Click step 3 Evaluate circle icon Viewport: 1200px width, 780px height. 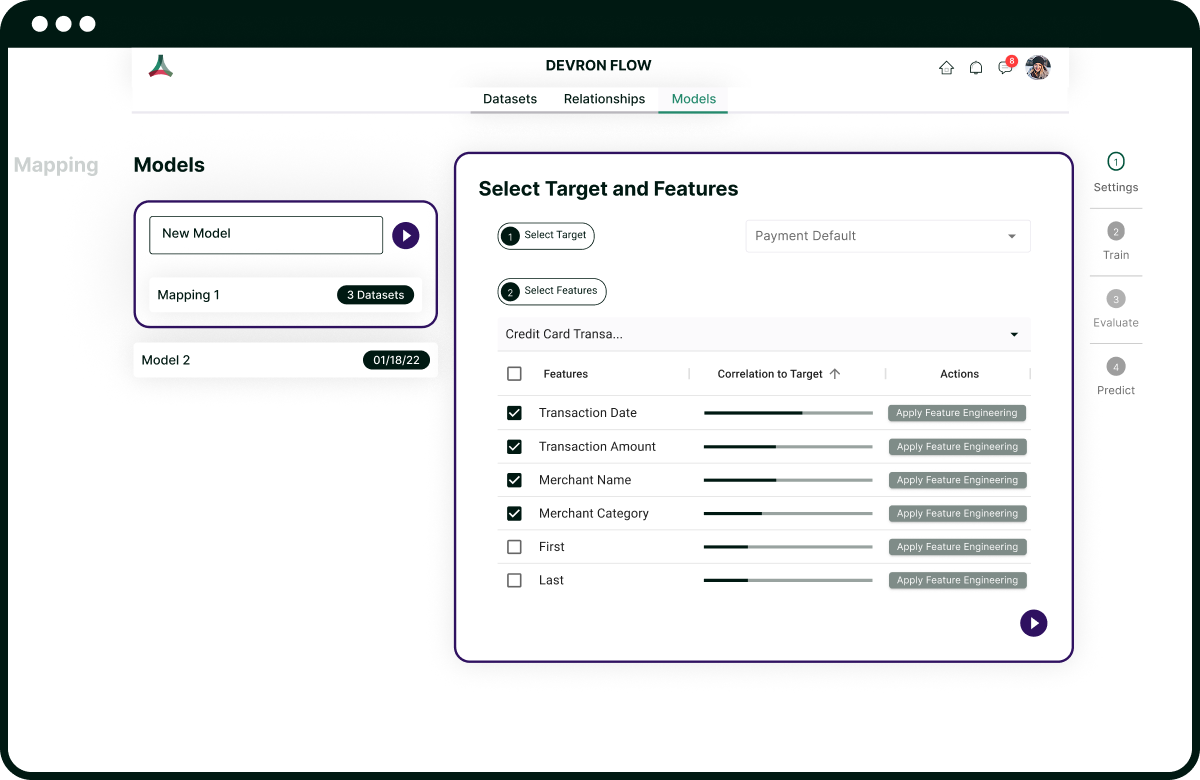point(1116,299)
